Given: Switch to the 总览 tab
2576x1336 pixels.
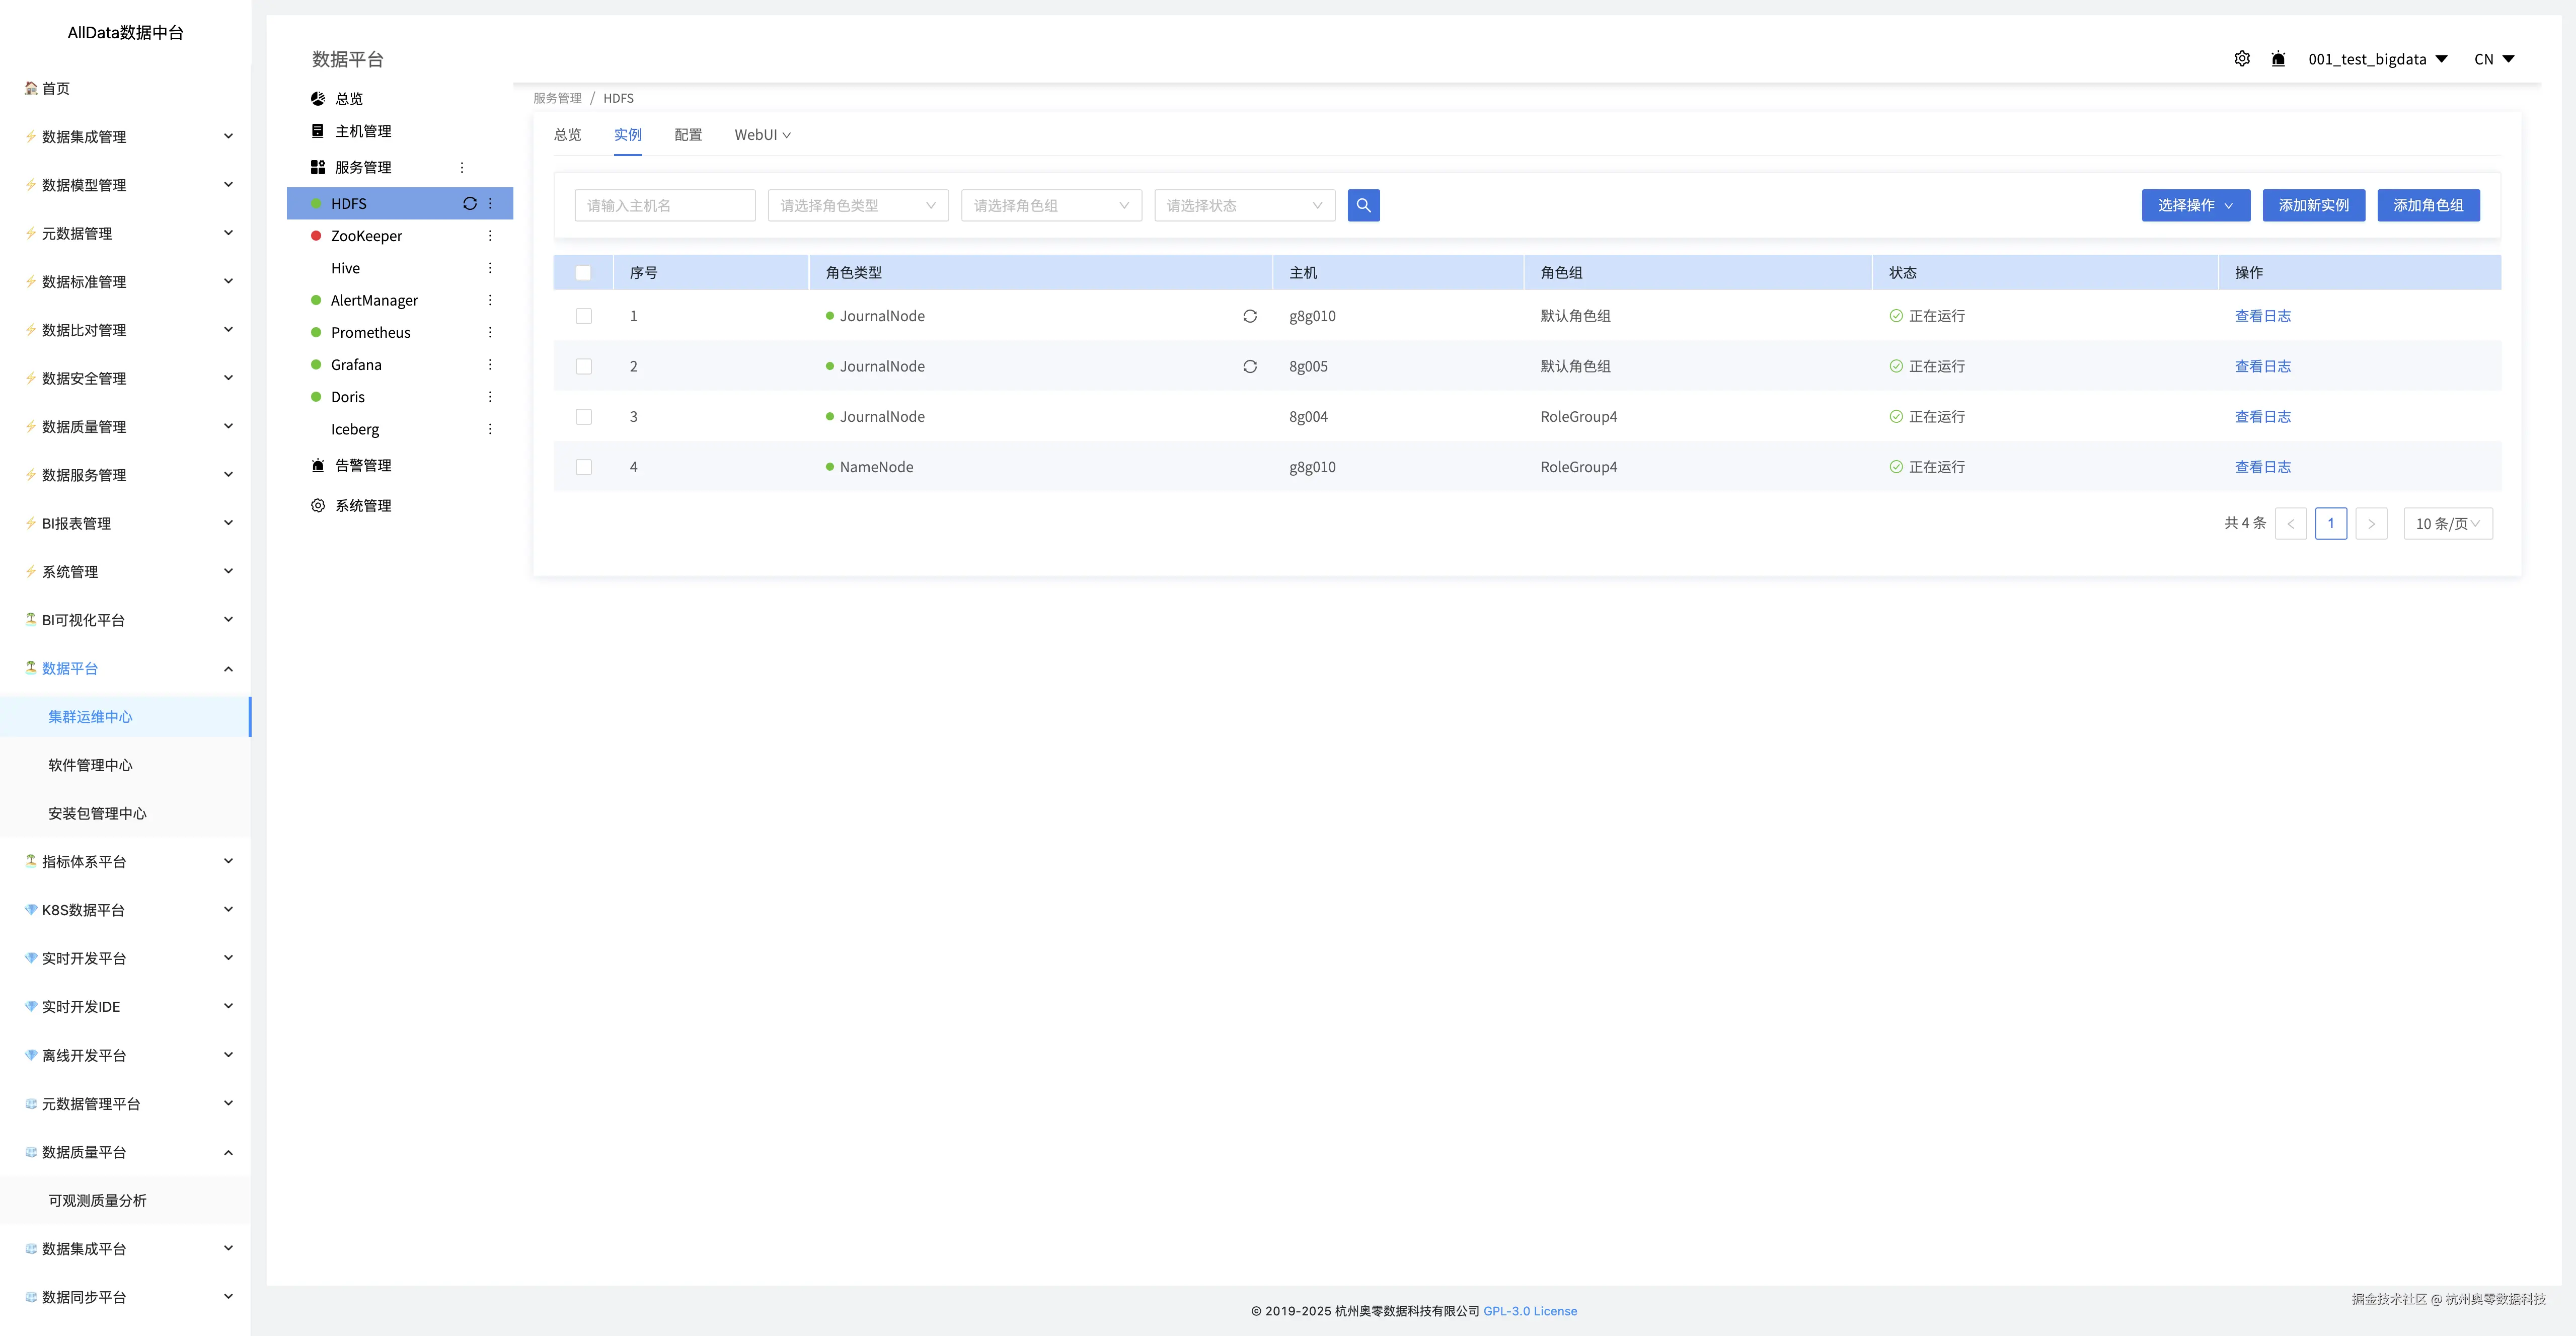Looking at the screenshot, I should pos(567,135).
